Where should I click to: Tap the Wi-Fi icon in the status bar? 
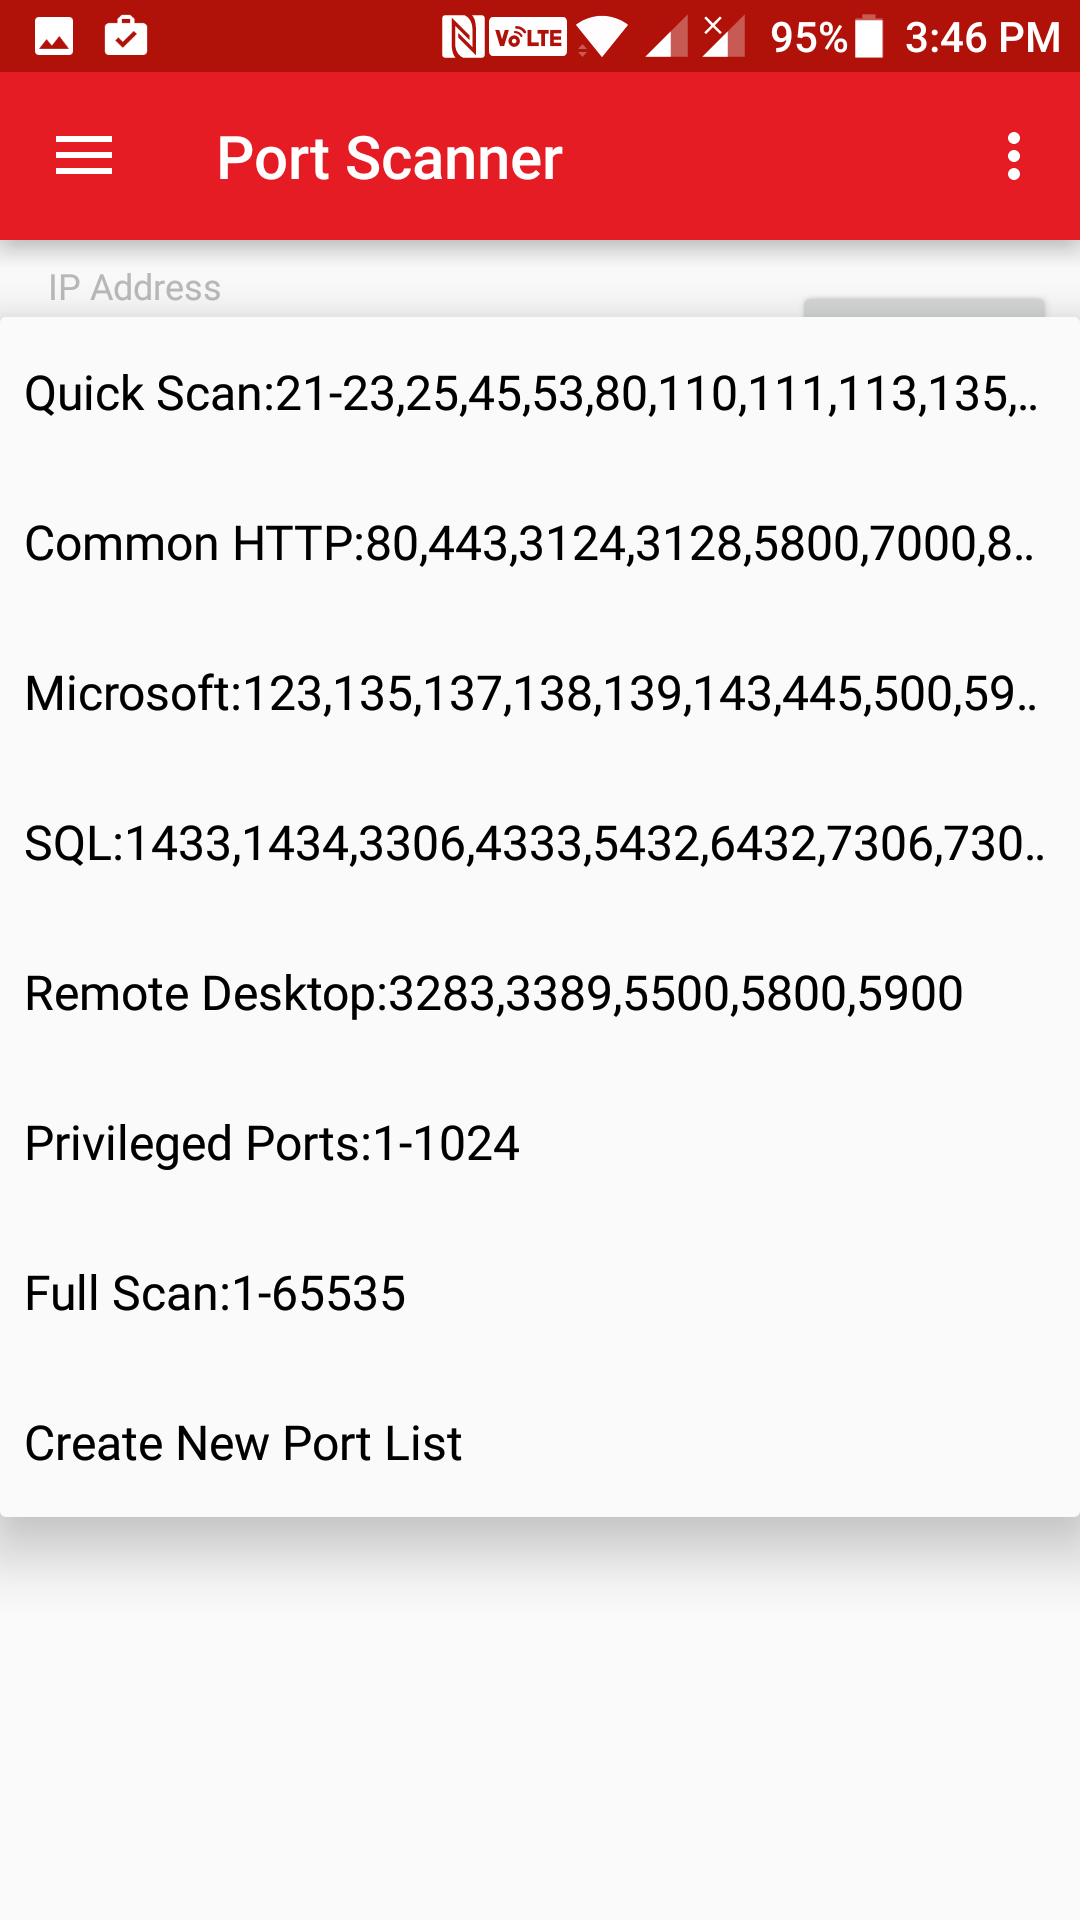click(601, 36)
